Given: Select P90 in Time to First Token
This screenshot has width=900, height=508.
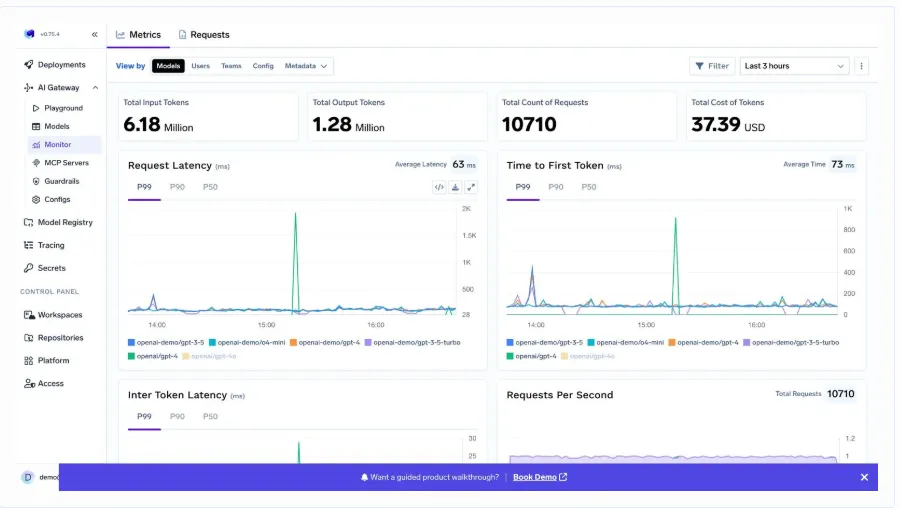Looking at the screenshot, I should (x=556, y=187).
